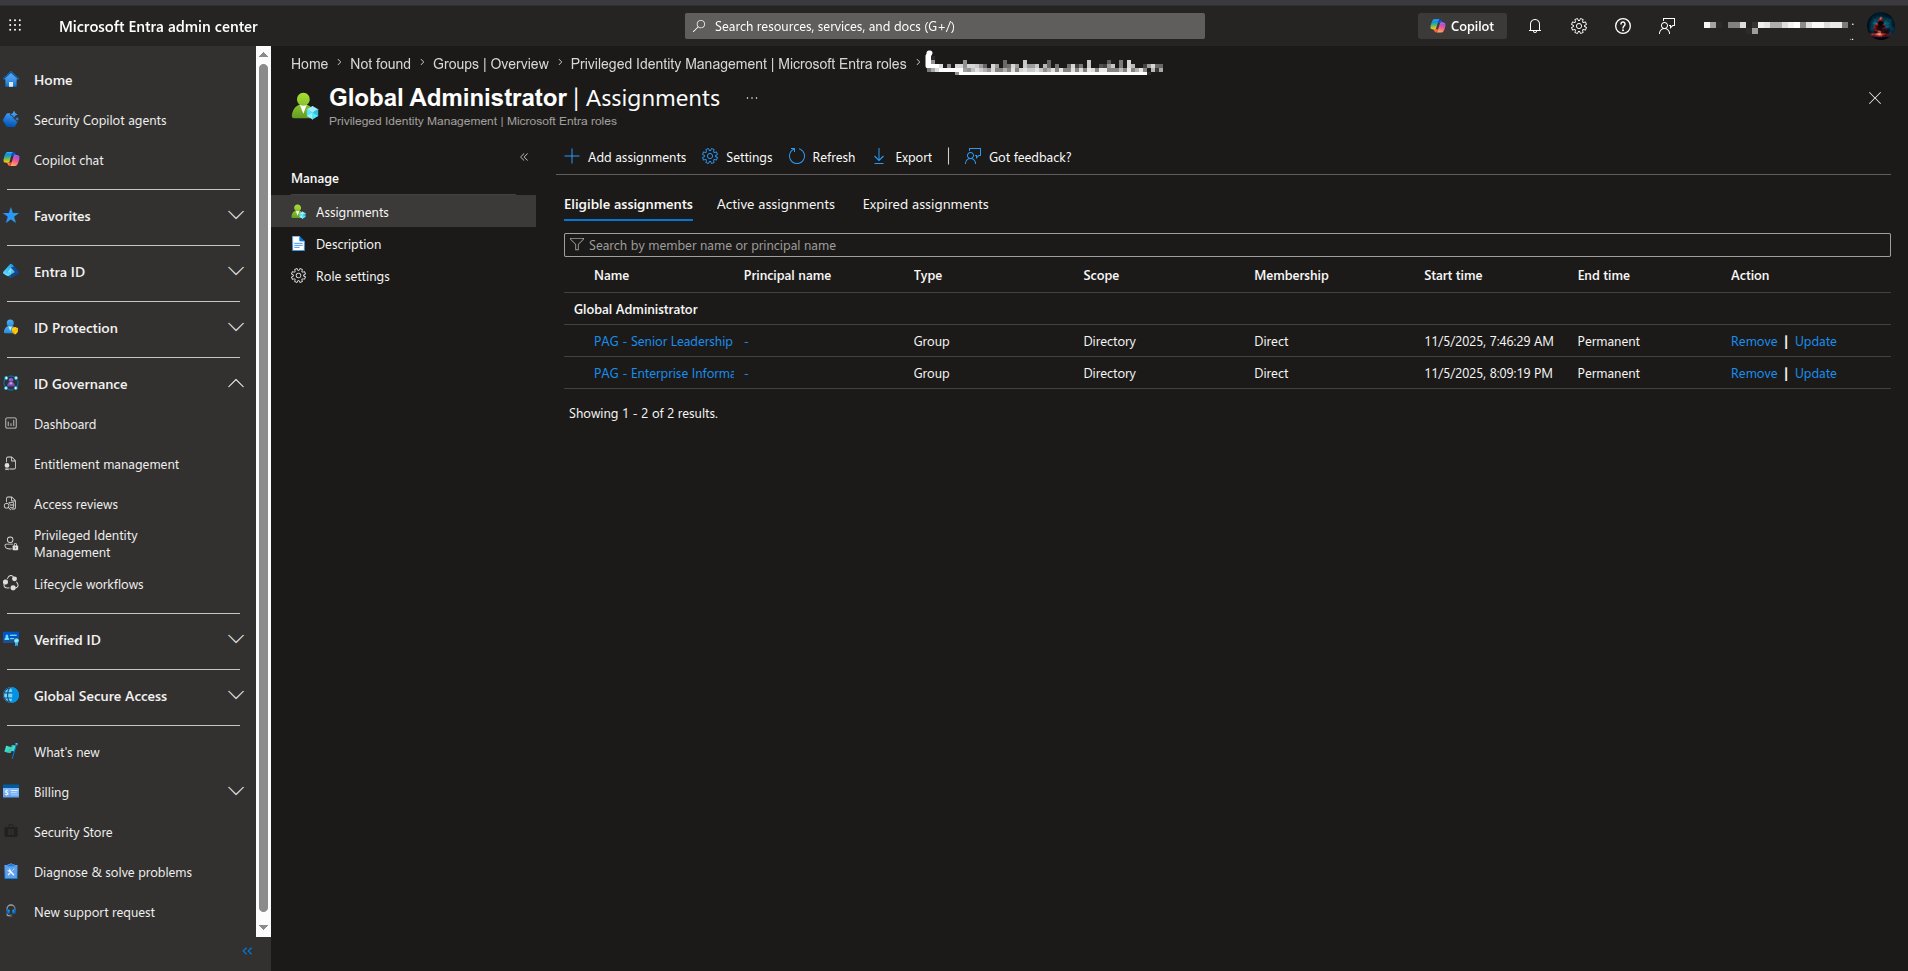This screenshot has height=971, width=1908.
Task: Click the Home breadcrumb link
Action: 309,64
